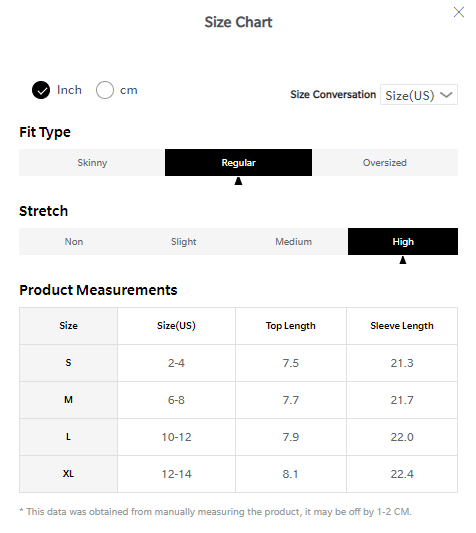Click the triangle marker under High

pos(403,260)
